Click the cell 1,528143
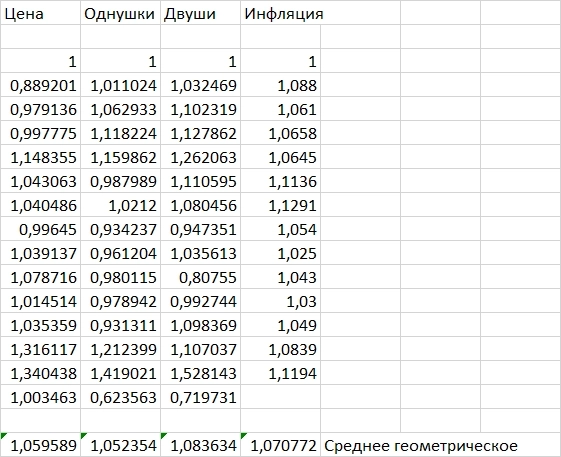 click(200, 373)
